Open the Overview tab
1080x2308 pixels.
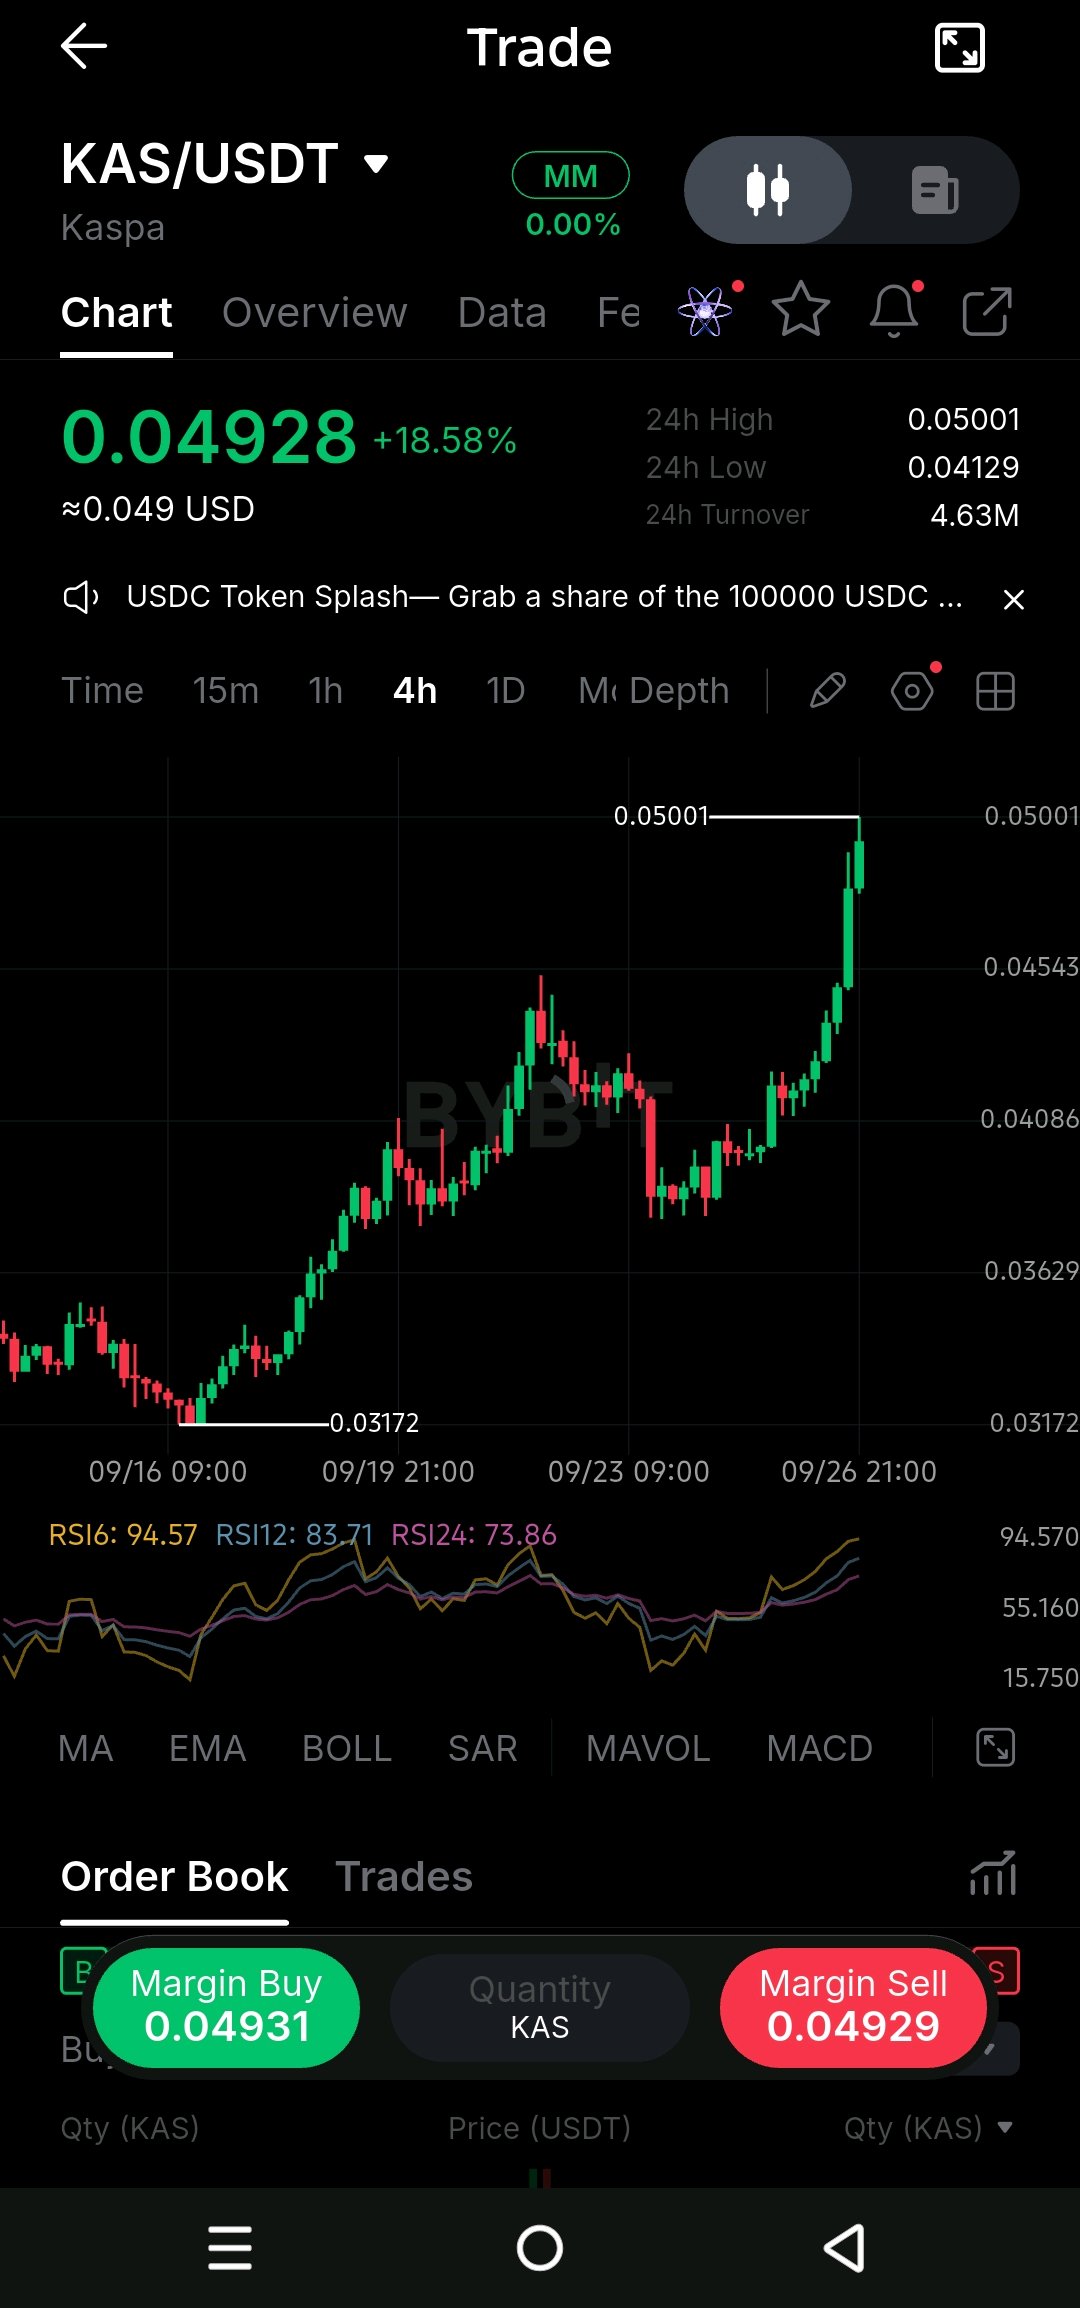(315, 313)
